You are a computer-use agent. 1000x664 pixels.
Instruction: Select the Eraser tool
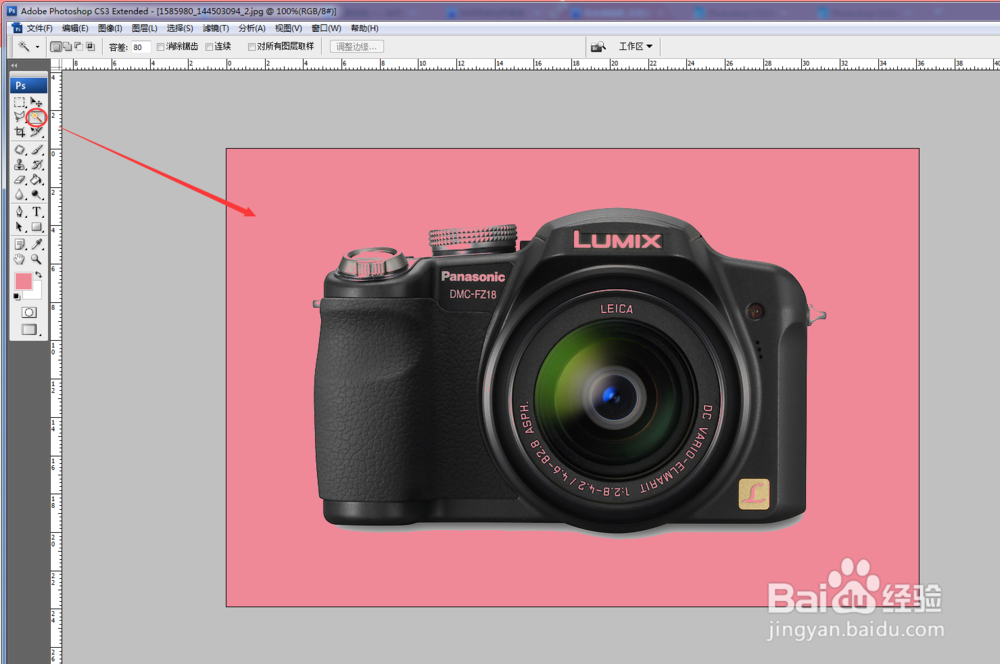point(20,180)
